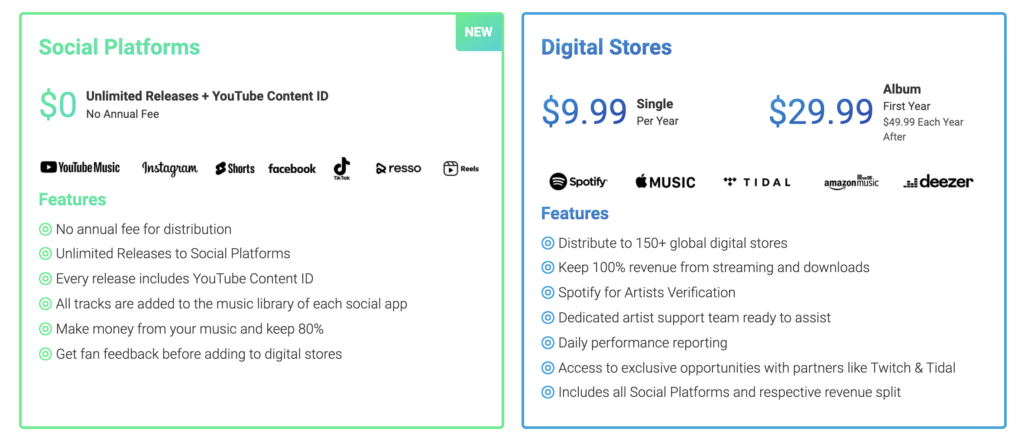Viewport: 1024px width, 448px height.
Task: Click the Spotify for Artists Verification feature
Action: coord(647,293)
